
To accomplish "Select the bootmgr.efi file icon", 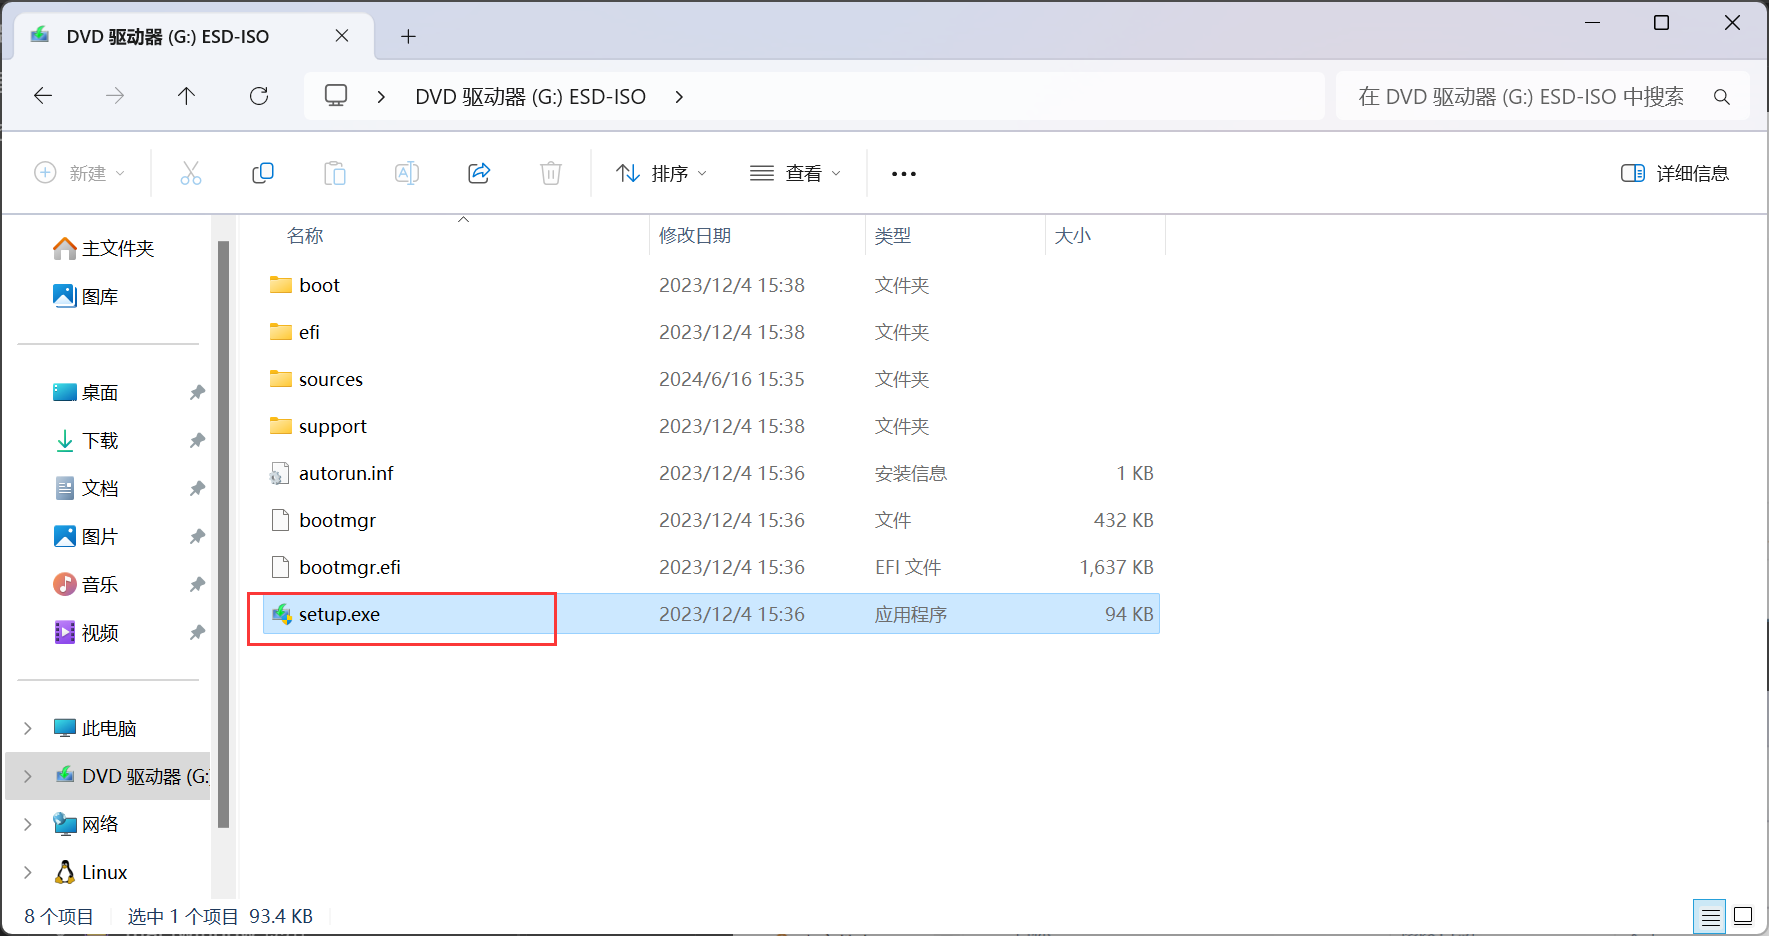I will (x=281, y=567).
